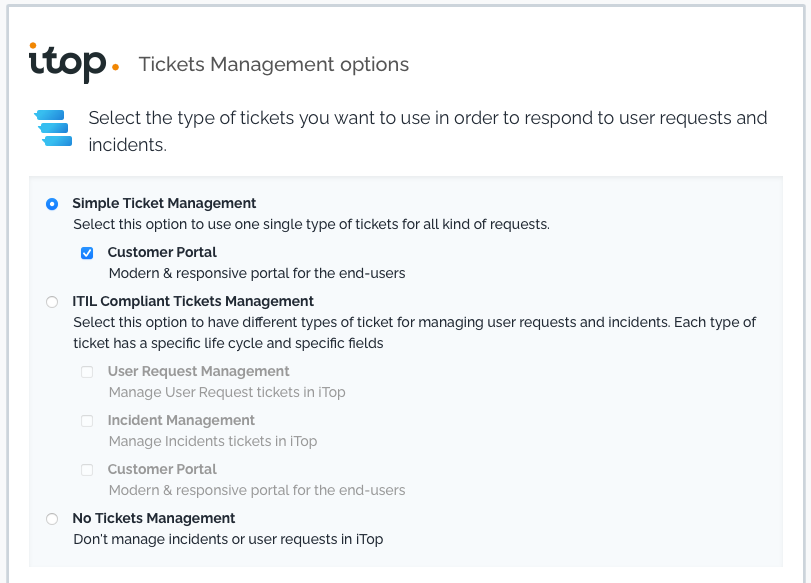The height and width of the screenshot is (583, 811).
Task: Uncheck Customer Portal under Simple Ticket Management
Action: 87,253
